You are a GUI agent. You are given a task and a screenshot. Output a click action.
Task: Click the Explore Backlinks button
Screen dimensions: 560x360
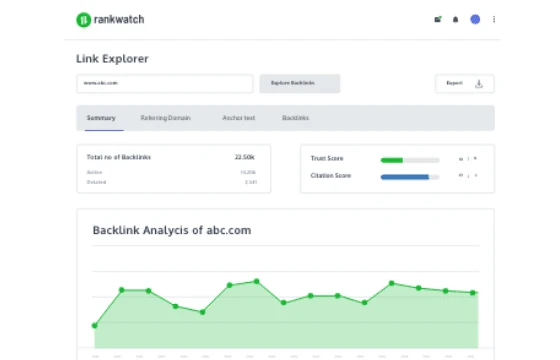click(x=300, y=84)
